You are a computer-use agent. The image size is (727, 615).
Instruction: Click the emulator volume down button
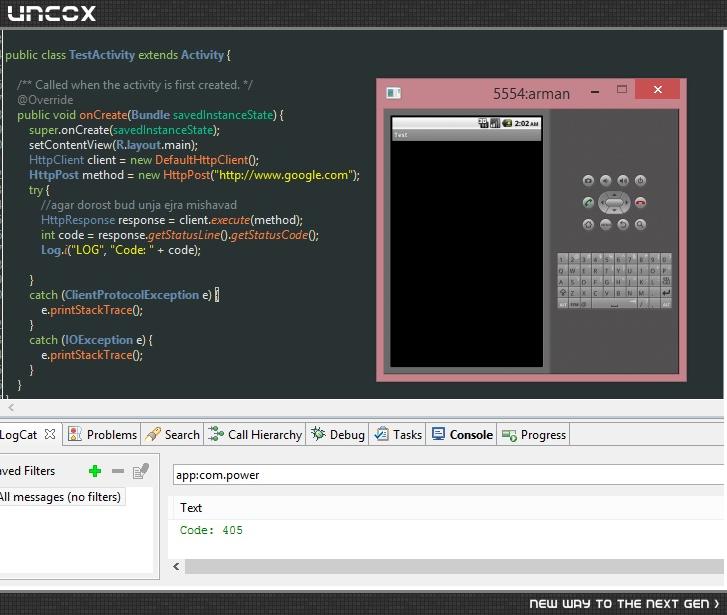coord(606,180)
